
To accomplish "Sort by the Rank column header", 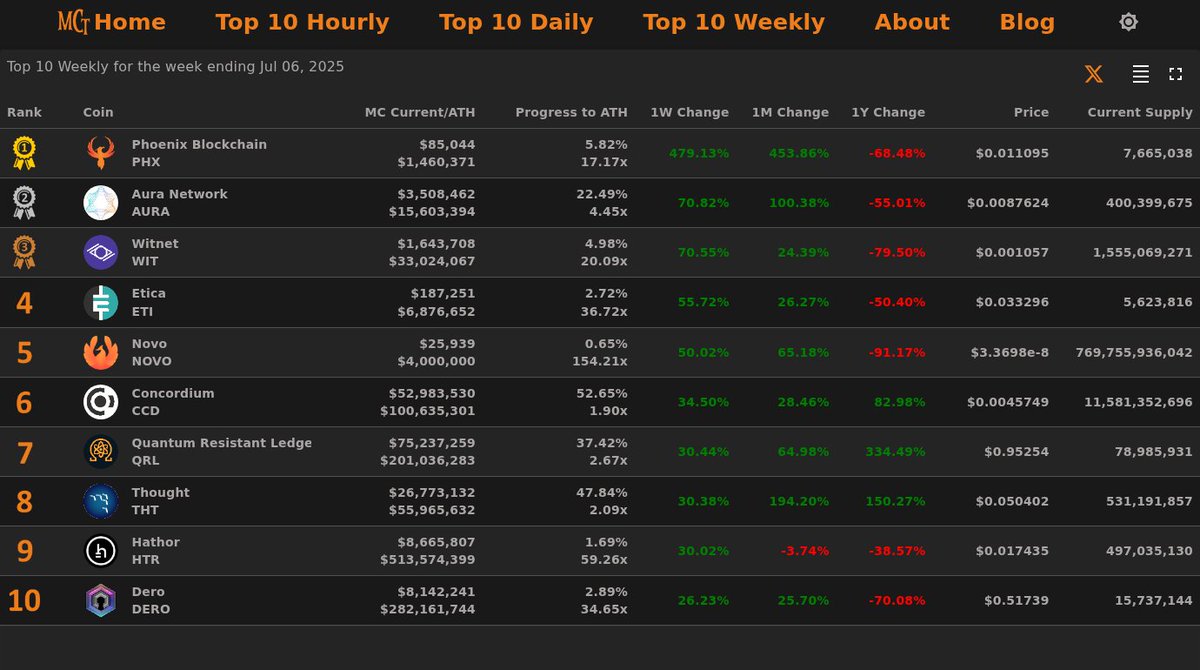I will tap(24, 112).
